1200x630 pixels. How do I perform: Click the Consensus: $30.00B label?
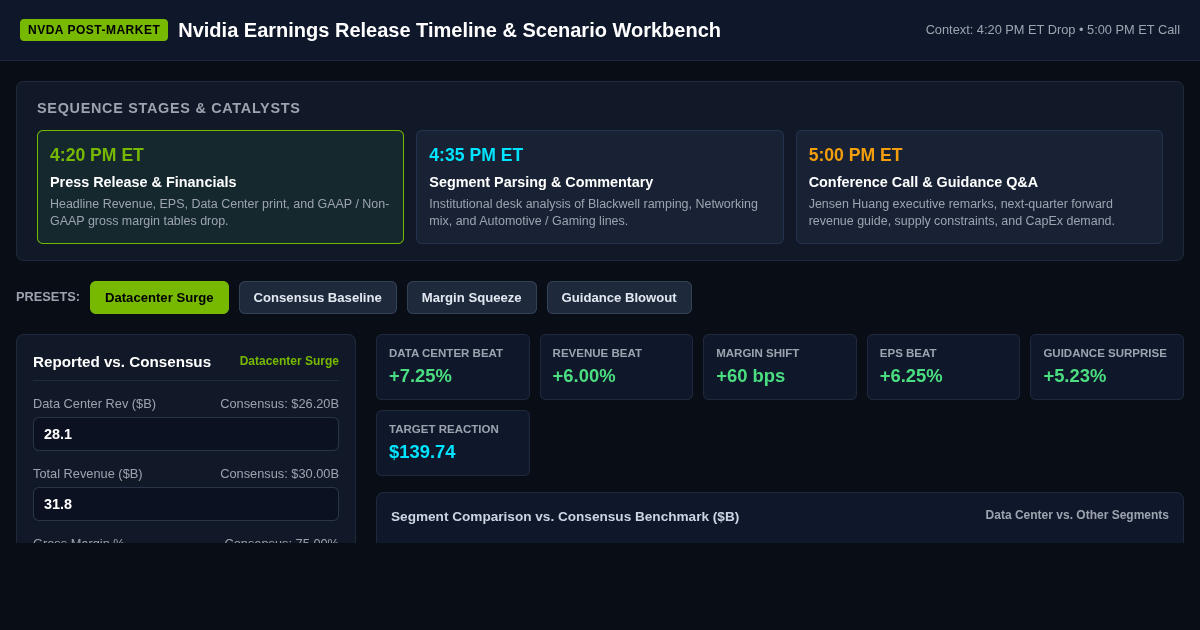point(279,474)
